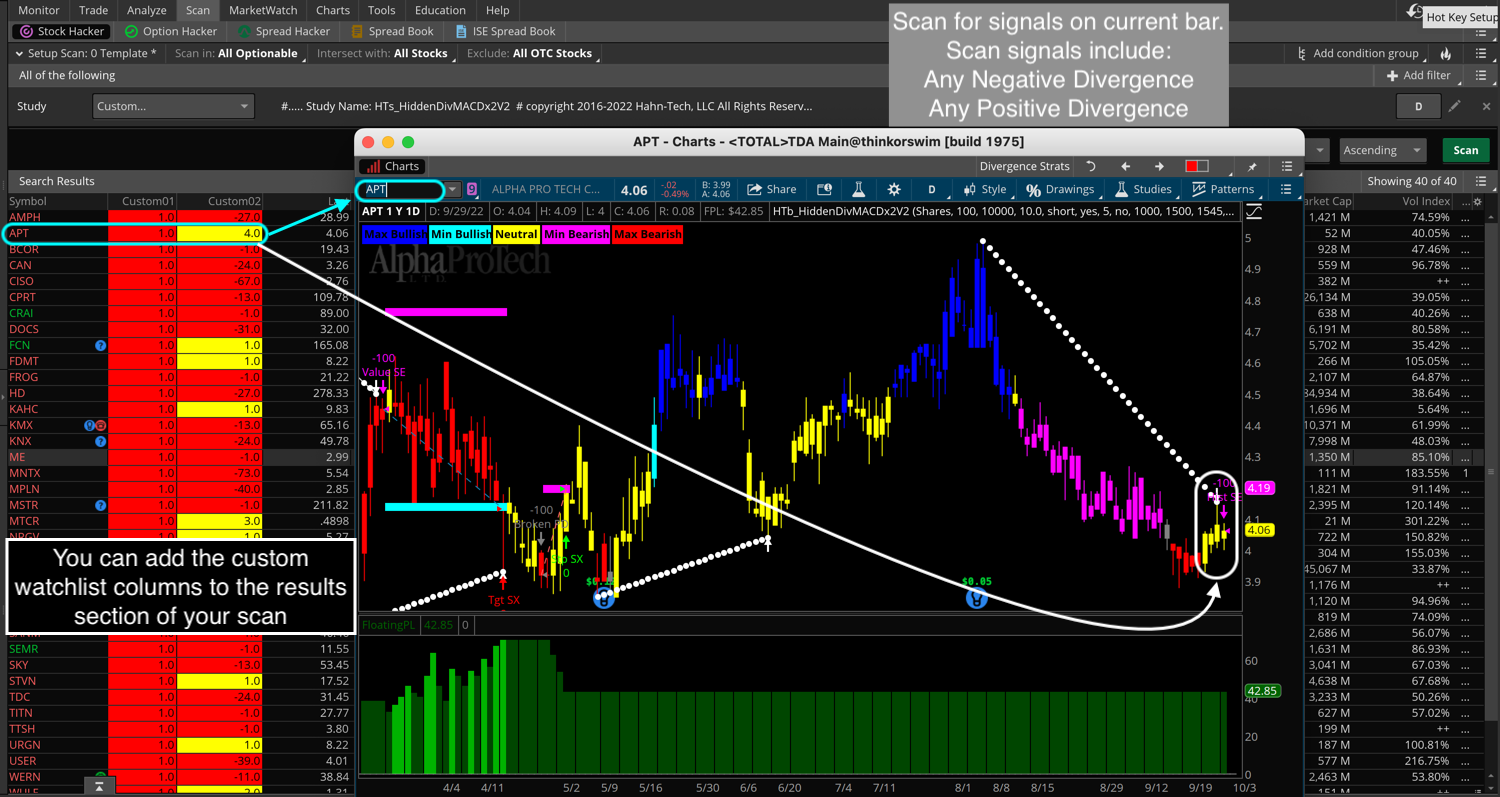Open chart settings gear icon

coord(893,189)
